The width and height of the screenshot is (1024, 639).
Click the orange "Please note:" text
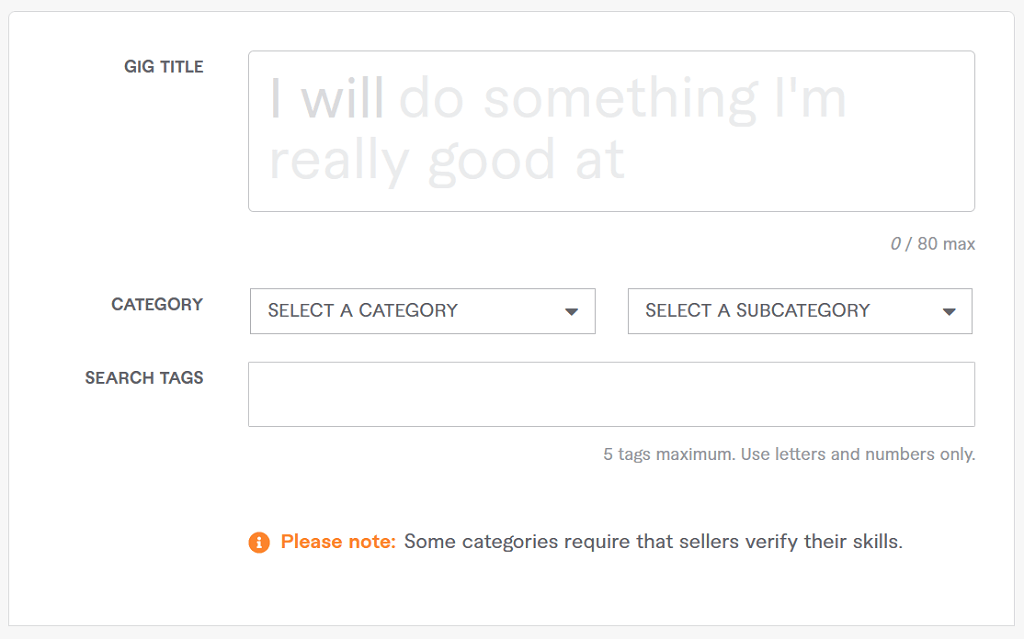pyautogui.click(x=338, y=542)
